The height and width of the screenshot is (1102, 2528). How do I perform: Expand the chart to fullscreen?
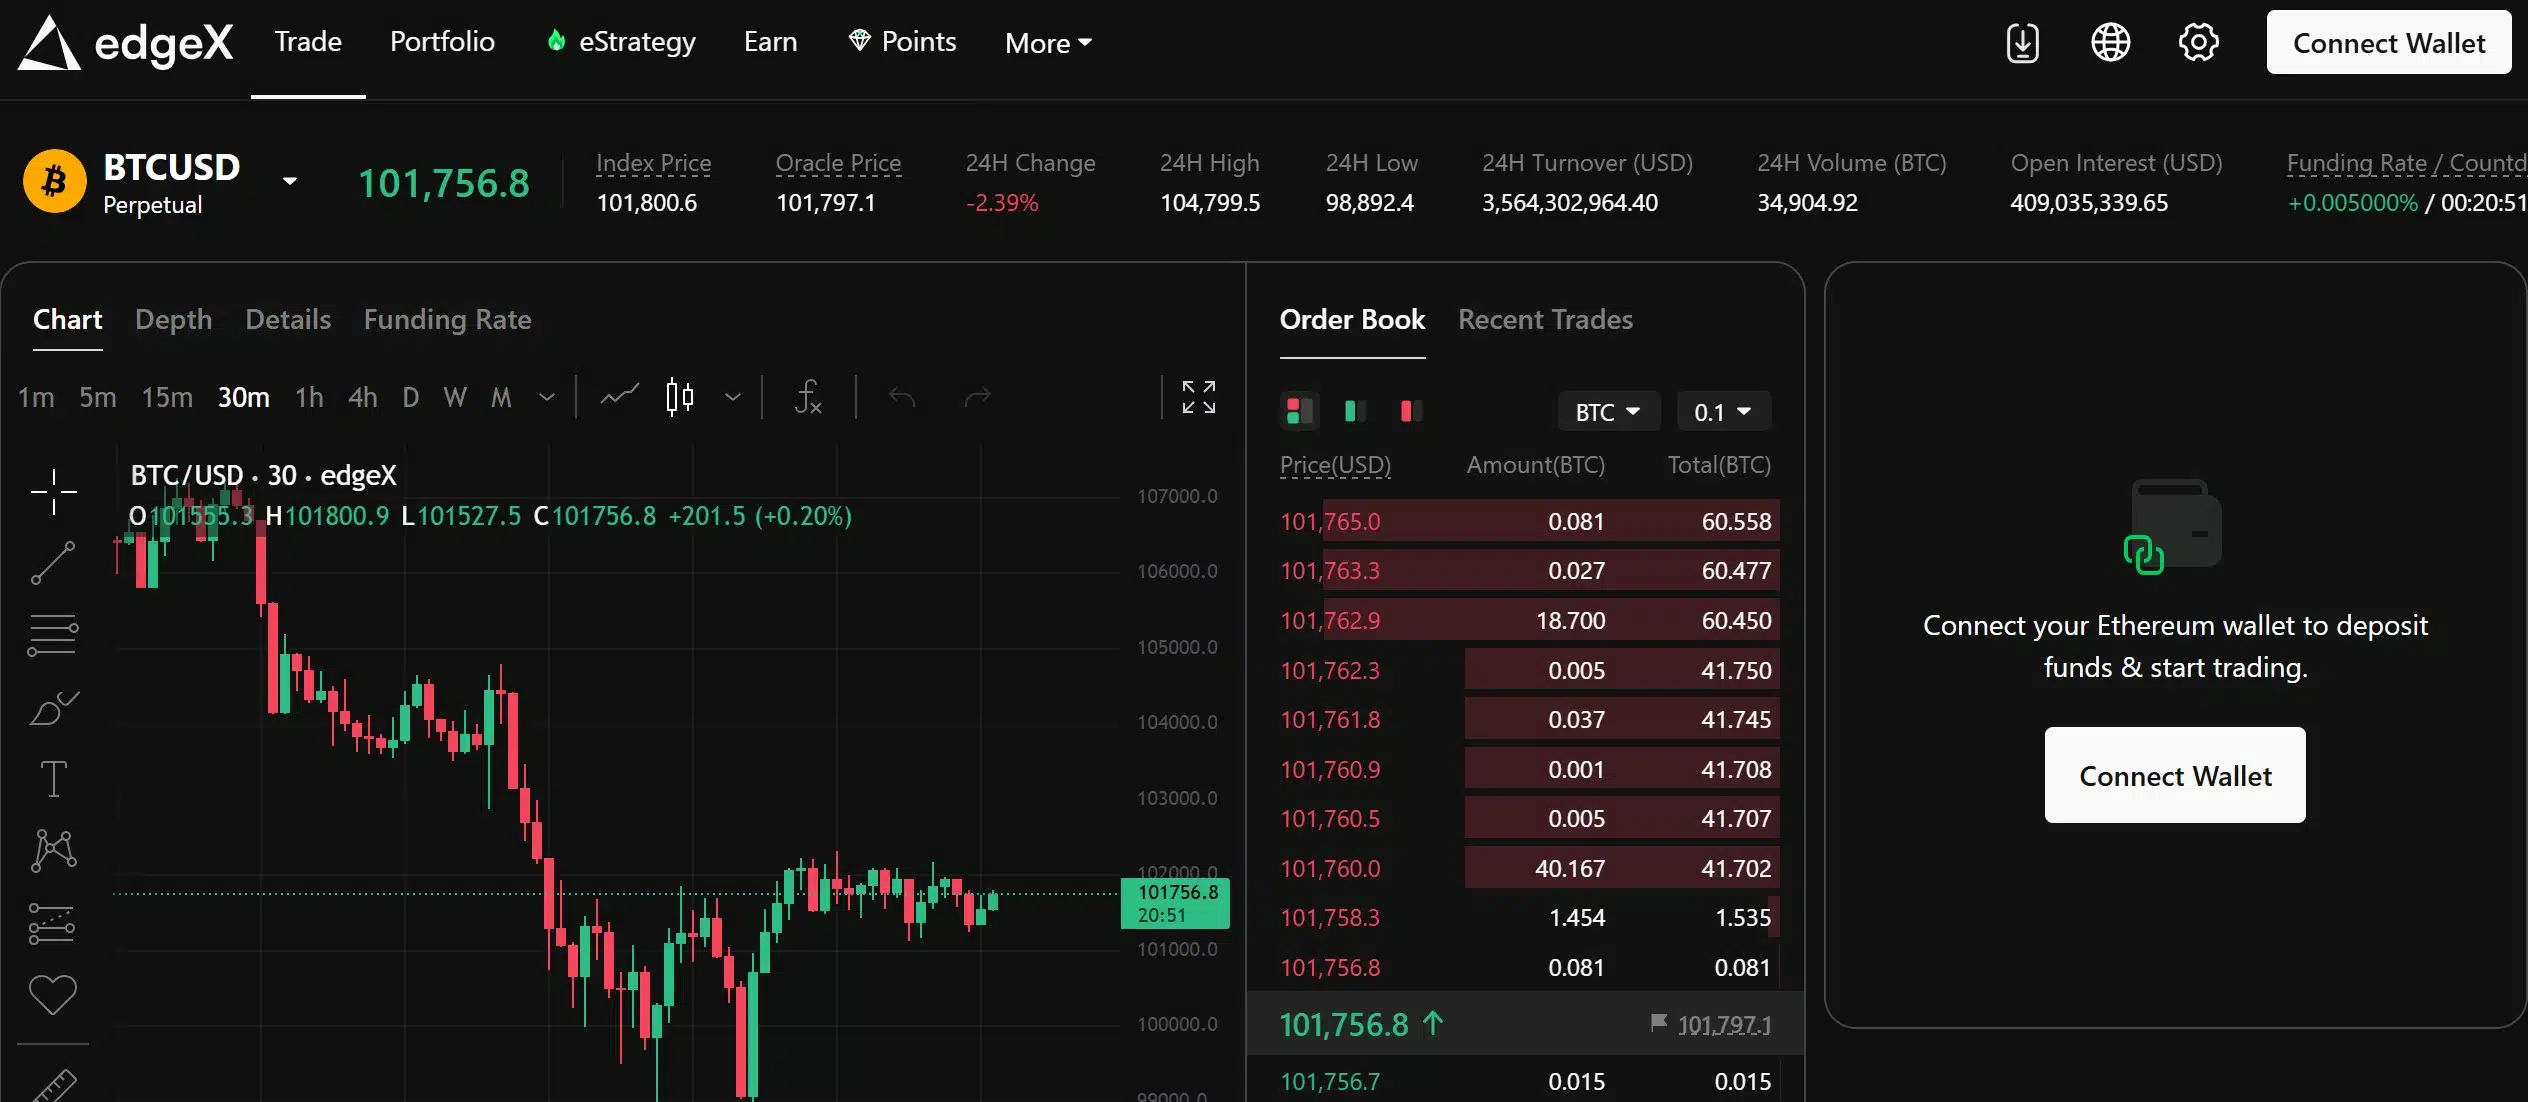tap(1197, 396)
